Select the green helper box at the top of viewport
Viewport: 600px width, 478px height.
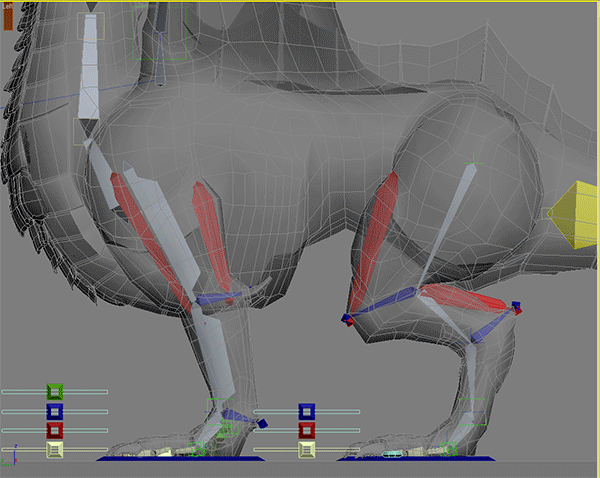[160, 31]
